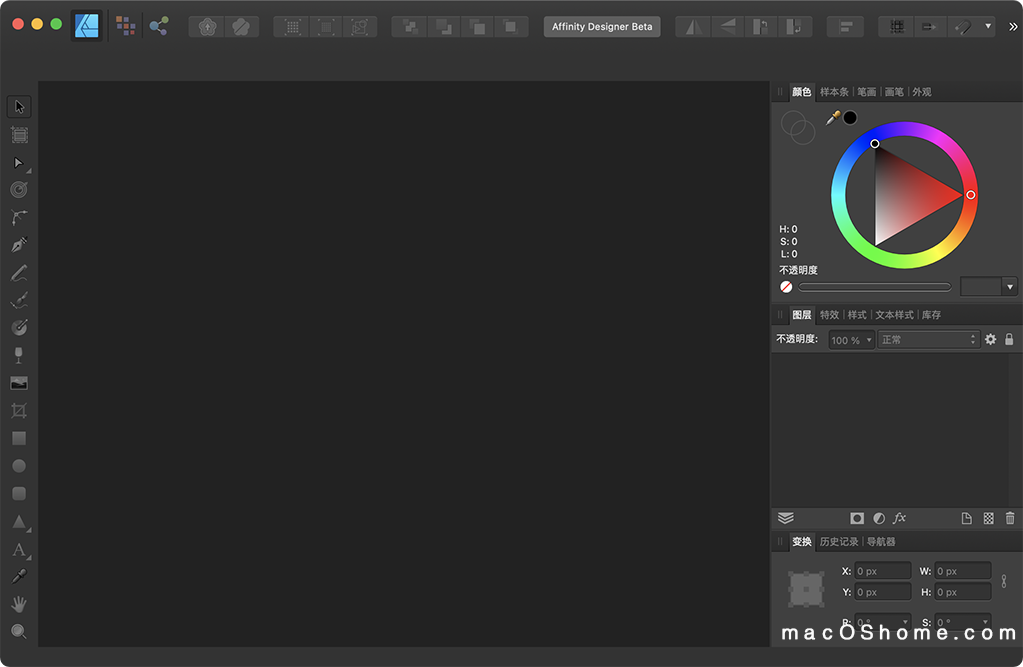The width and height of the screenshot is (1023, 667).
Task: Toggle the no-fill circle by opacity slider
Action: click(x=786, y=287)
